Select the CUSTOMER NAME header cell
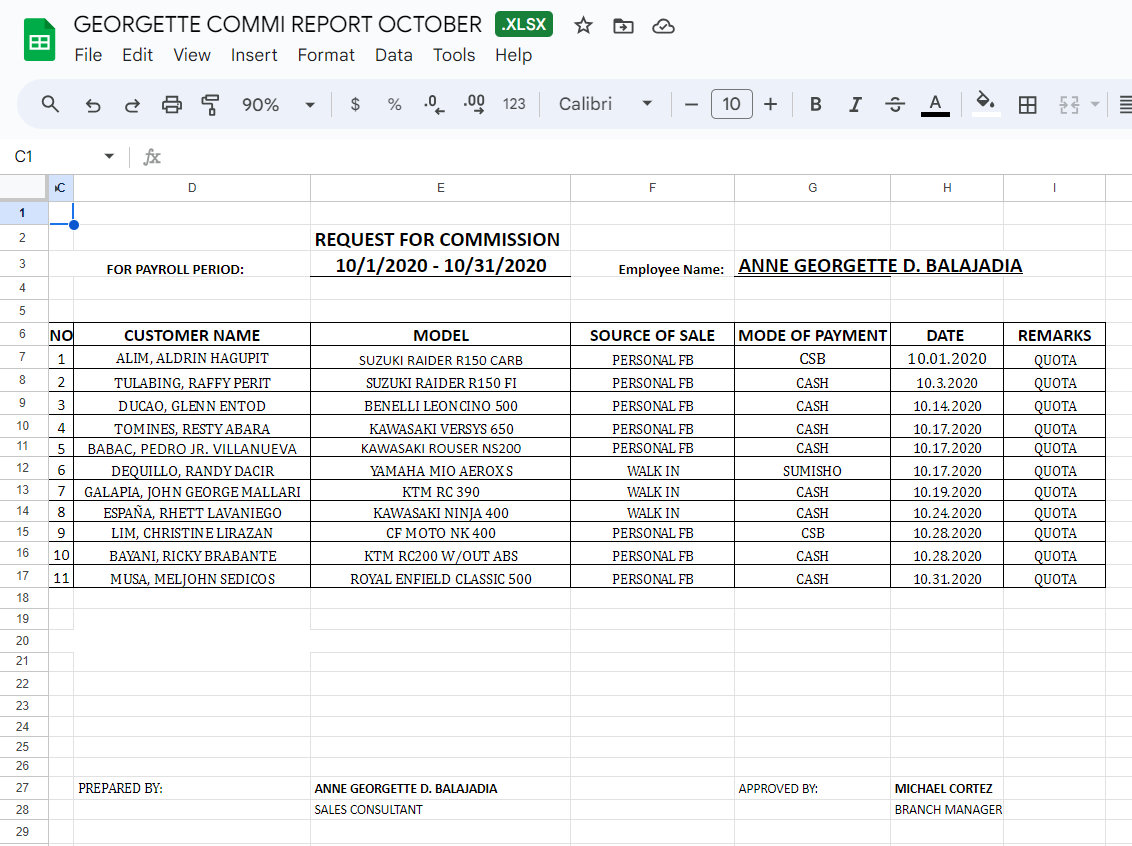 (192, 335)
